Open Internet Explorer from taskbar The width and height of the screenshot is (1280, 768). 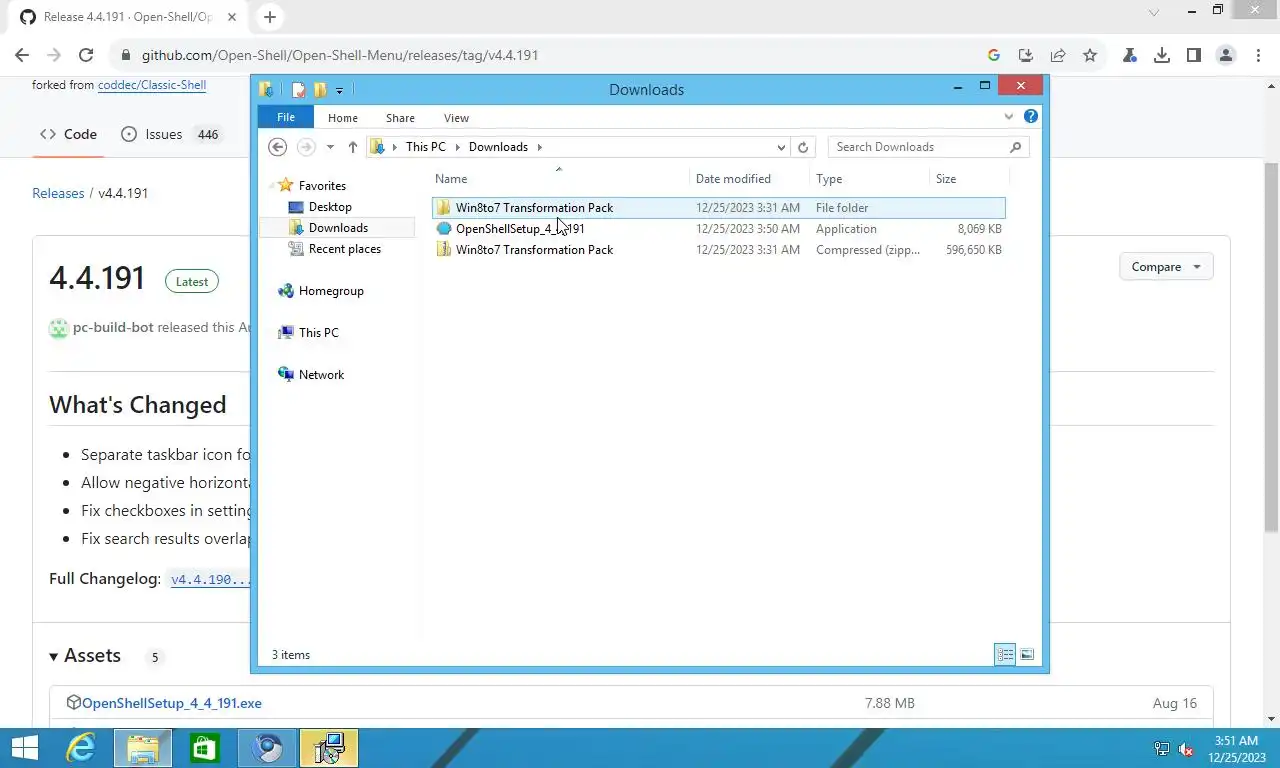(x=80, y=748)
